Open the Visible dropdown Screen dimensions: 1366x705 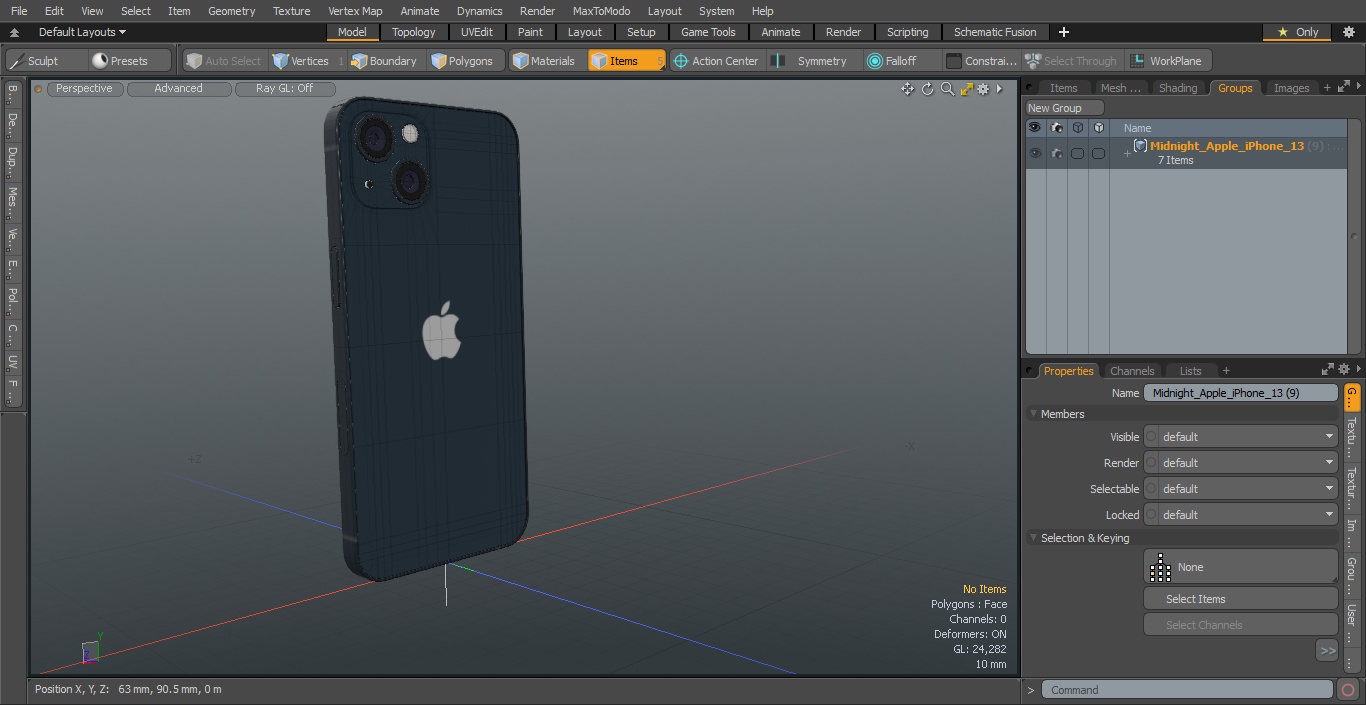(x=1240, y=437)
